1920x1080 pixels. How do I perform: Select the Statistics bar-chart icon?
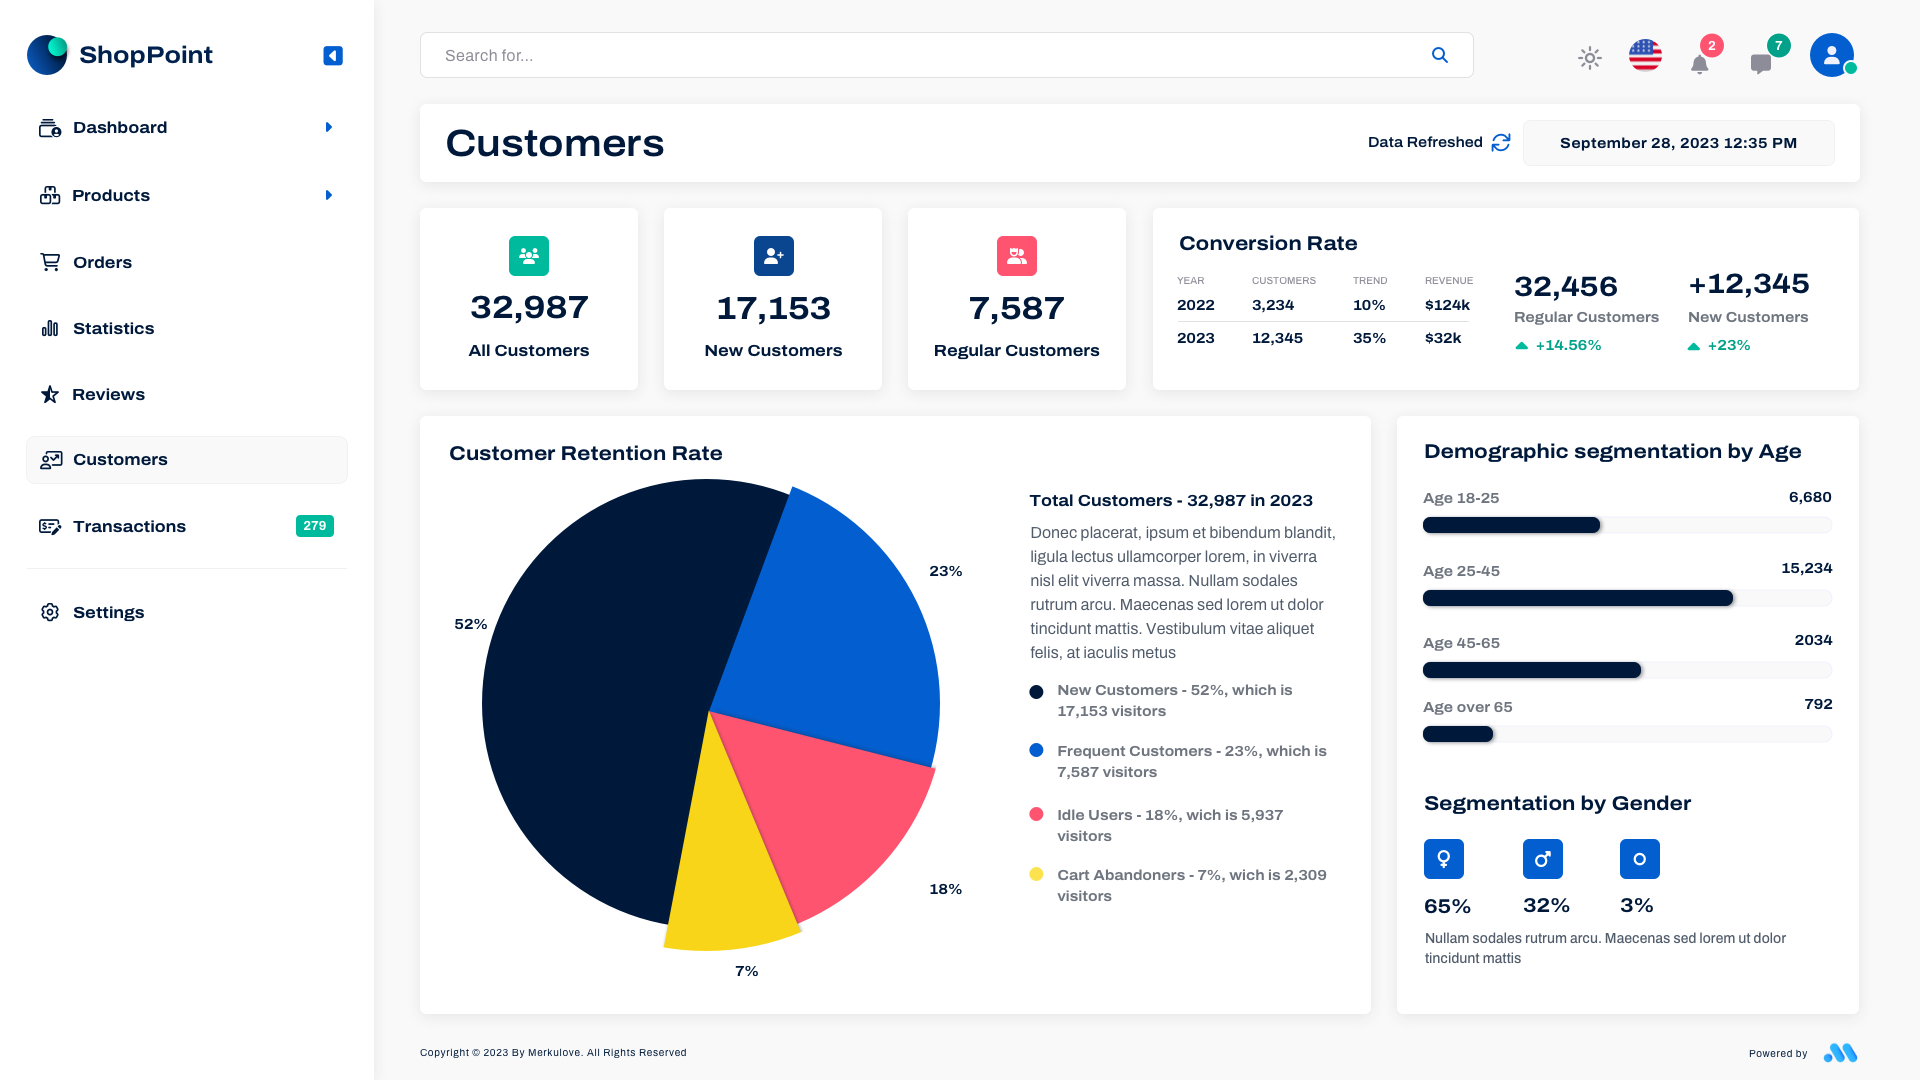tap(49, 328)
